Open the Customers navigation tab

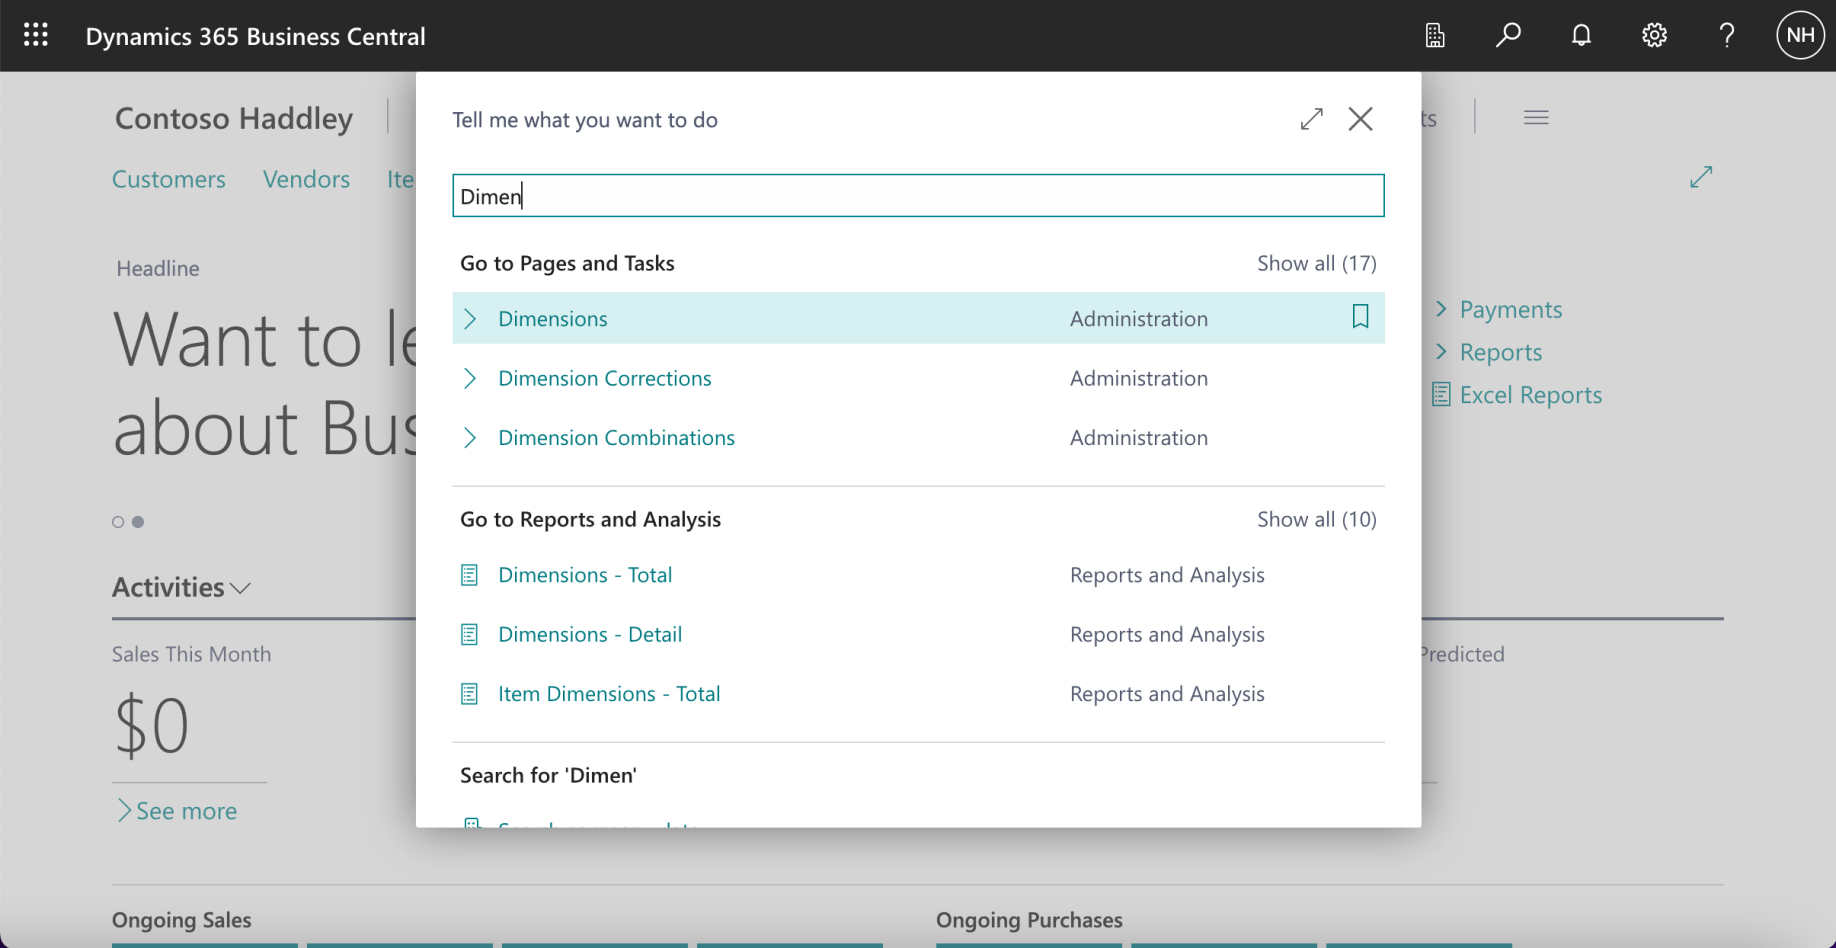click(x=169, y=179)
